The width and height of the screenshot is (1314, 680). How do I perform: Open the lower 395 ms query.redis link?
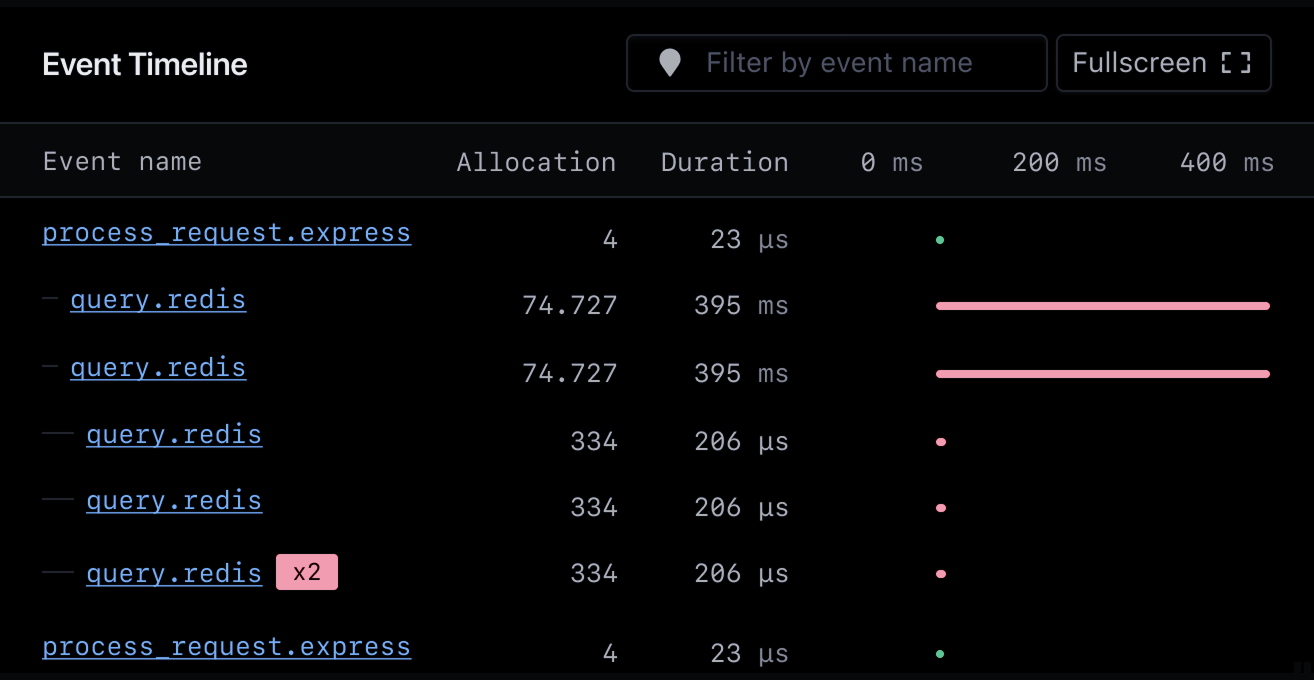tap(158, 368)
